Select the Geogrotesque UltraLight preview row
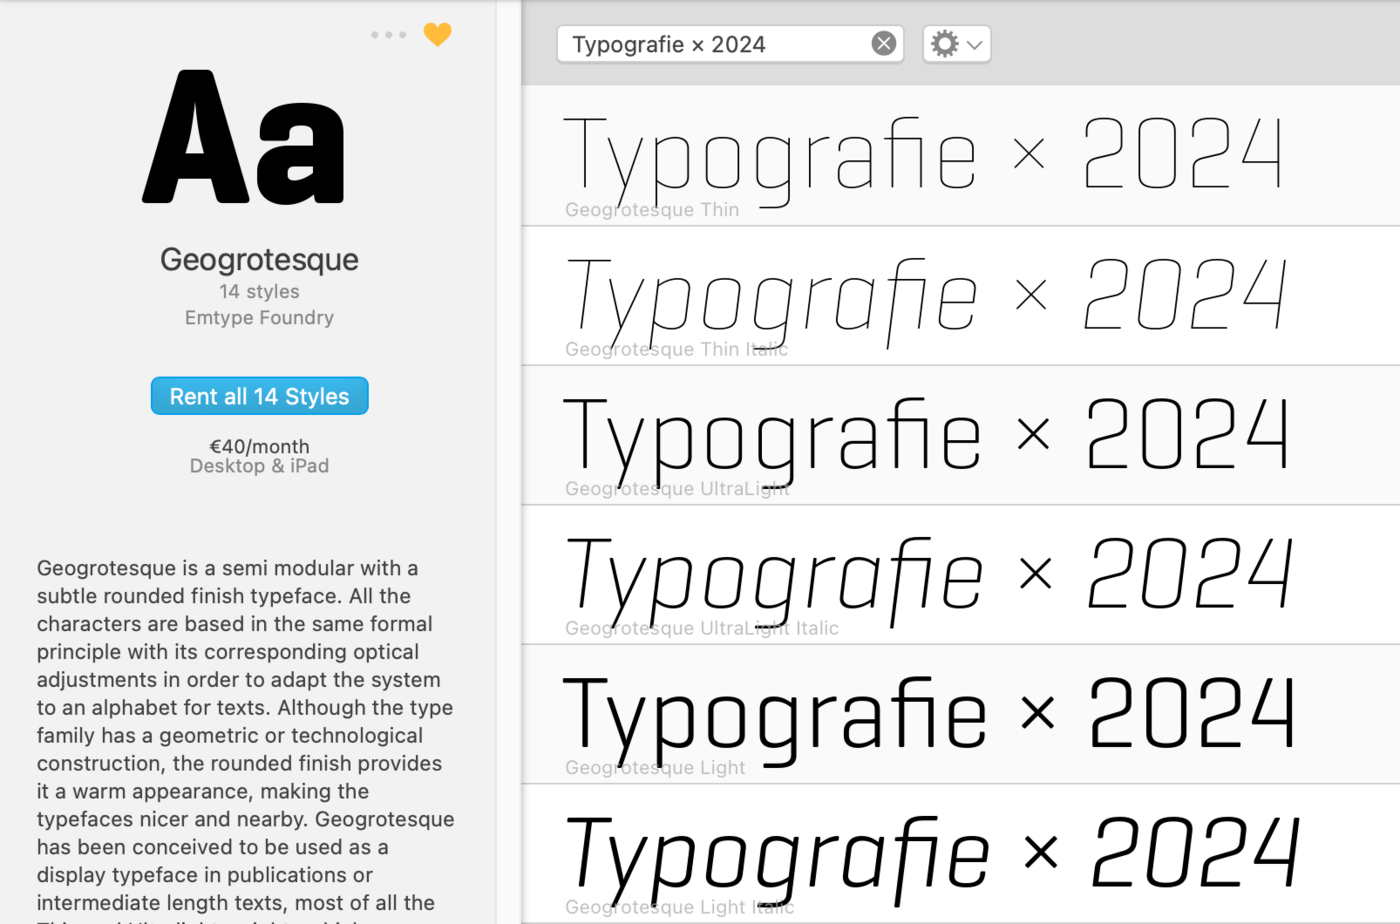The width and height of the screenshot is (1400, 924). coord(961,435)
